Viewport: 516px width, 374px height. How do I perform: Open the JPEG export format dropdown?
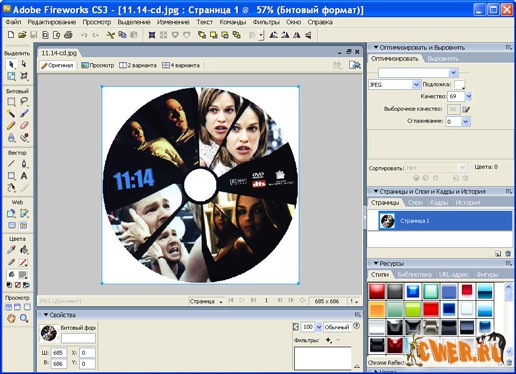(416, 85)
